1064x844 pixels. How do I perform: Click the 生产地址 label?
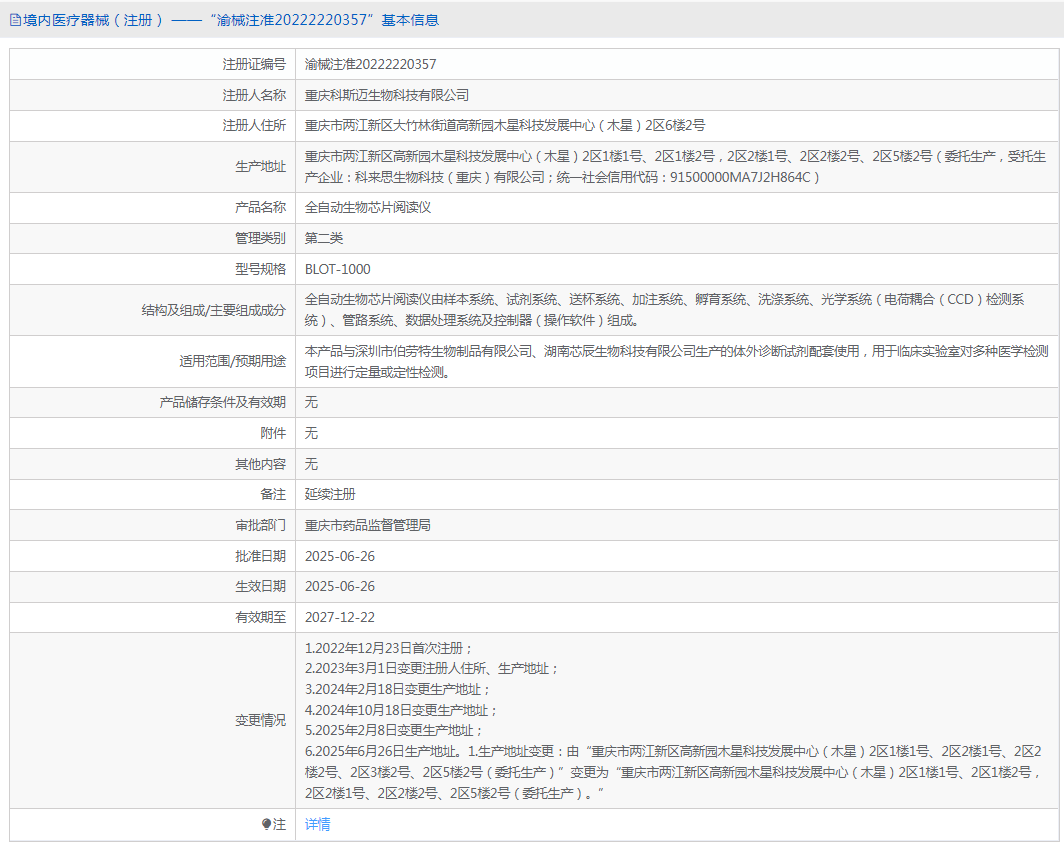point(261,167)
